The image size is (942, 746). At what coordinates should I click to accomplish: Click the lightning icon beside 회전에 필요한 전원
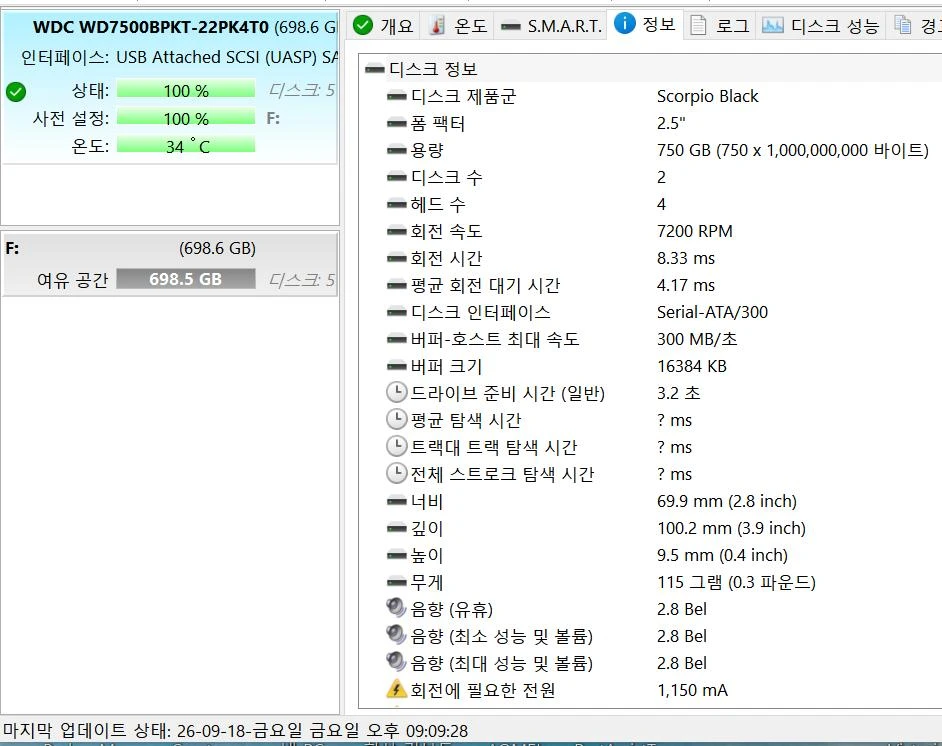pyautogui.click(x=397, y=688)
